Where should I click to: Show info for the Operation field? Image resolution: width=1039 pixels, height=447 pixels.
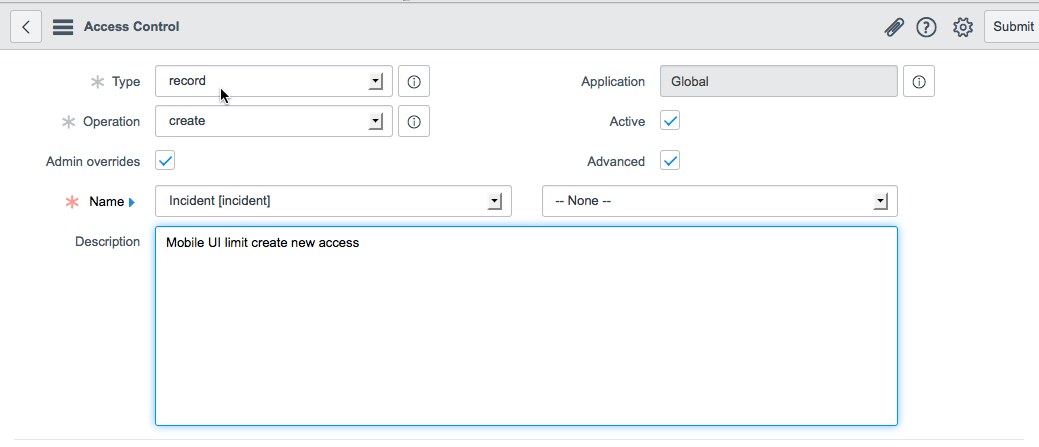(414, 121)
